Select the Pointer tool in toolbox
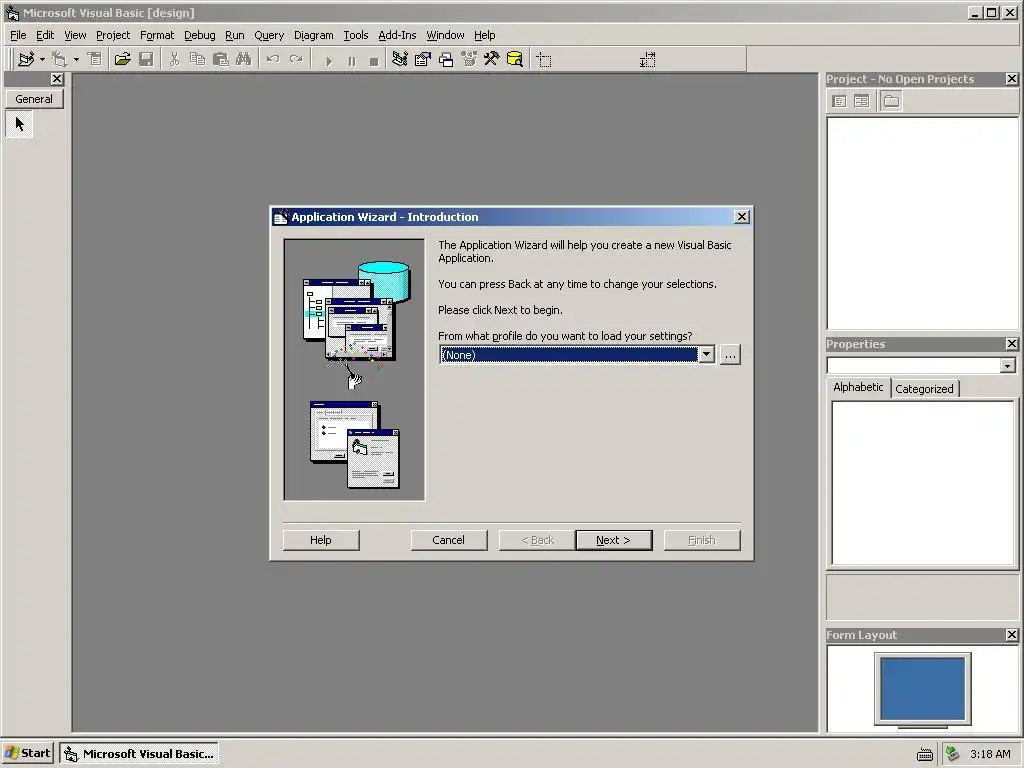This screenshot has width=1024, height=768. [x=19, y=123]
